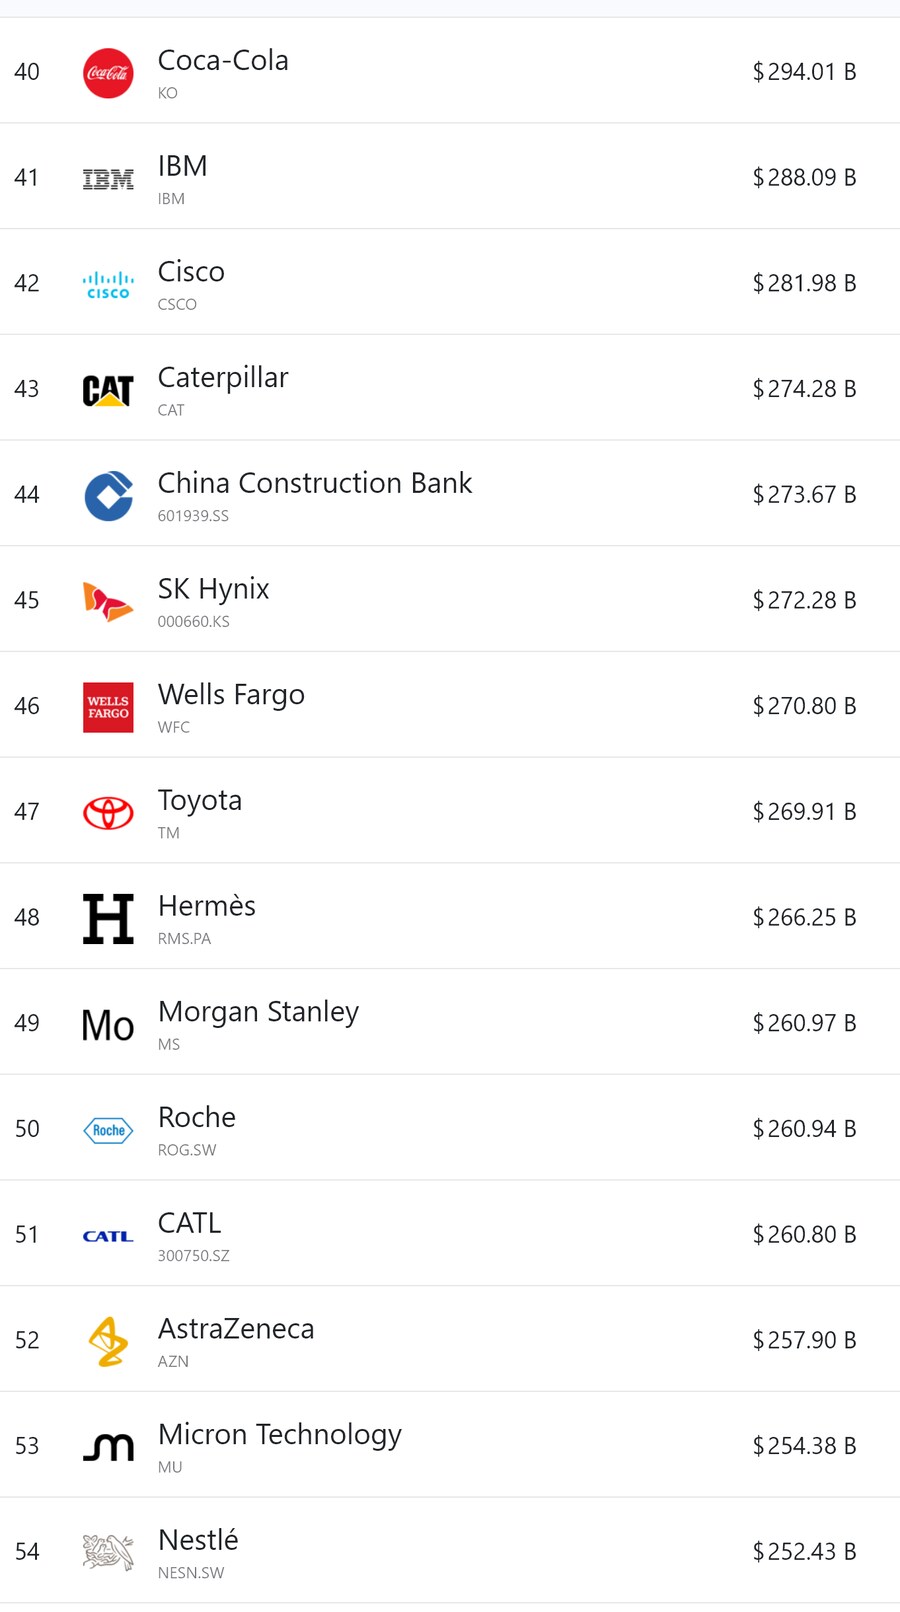Select the Micron Technology name link
The image size is (900, 1612).
coord(280,1434)
